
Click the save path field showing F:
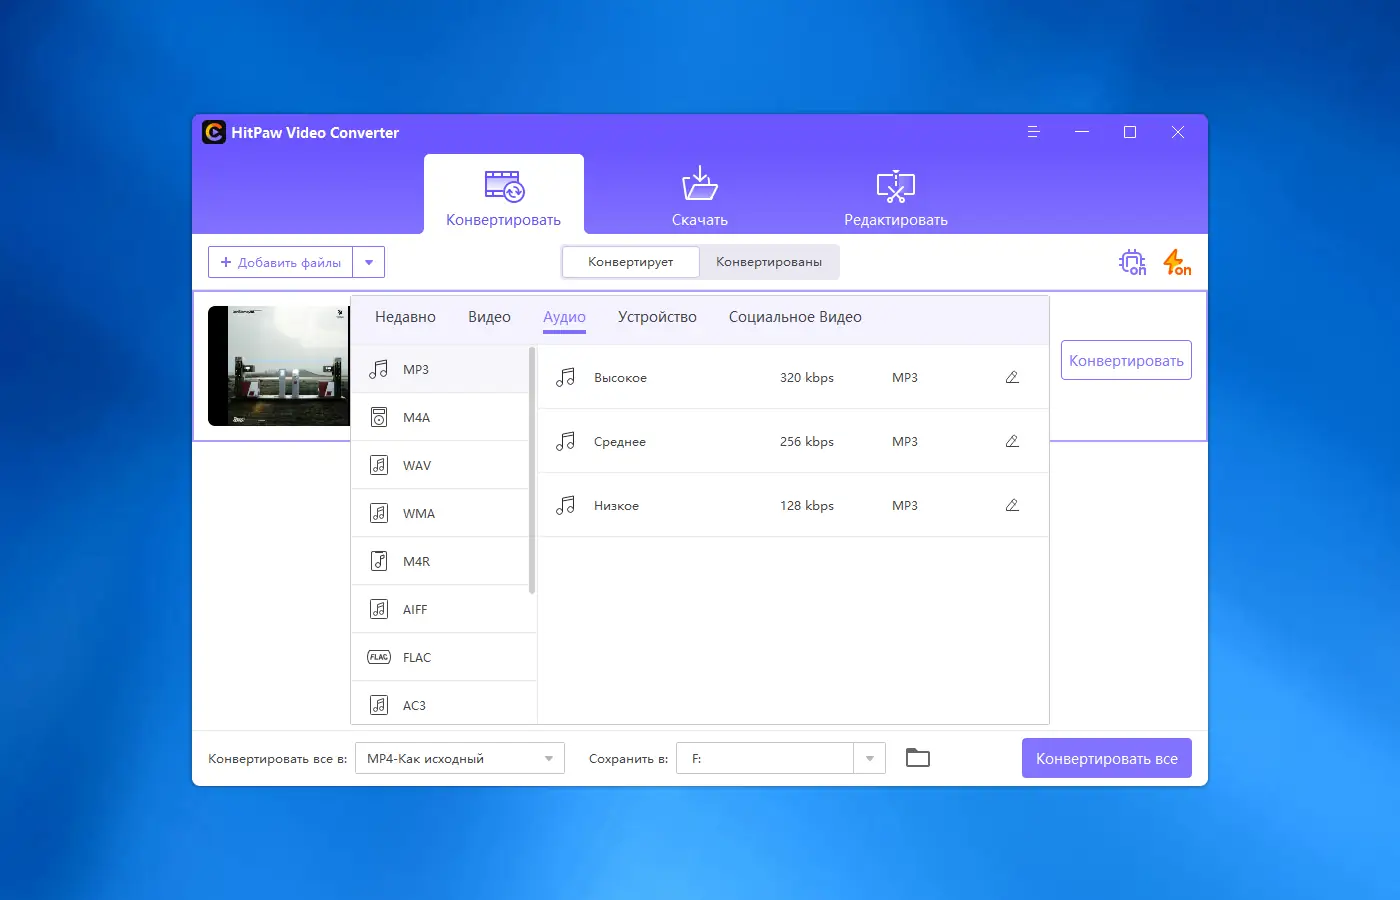765,758
